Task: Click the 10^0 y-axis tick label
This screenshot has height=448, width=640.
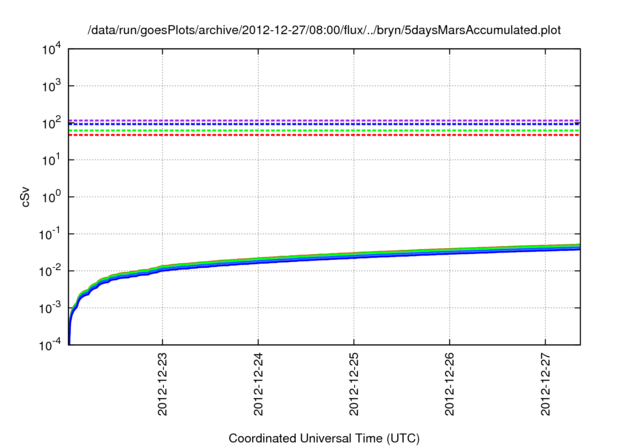Action: click(x=52, y=197)
